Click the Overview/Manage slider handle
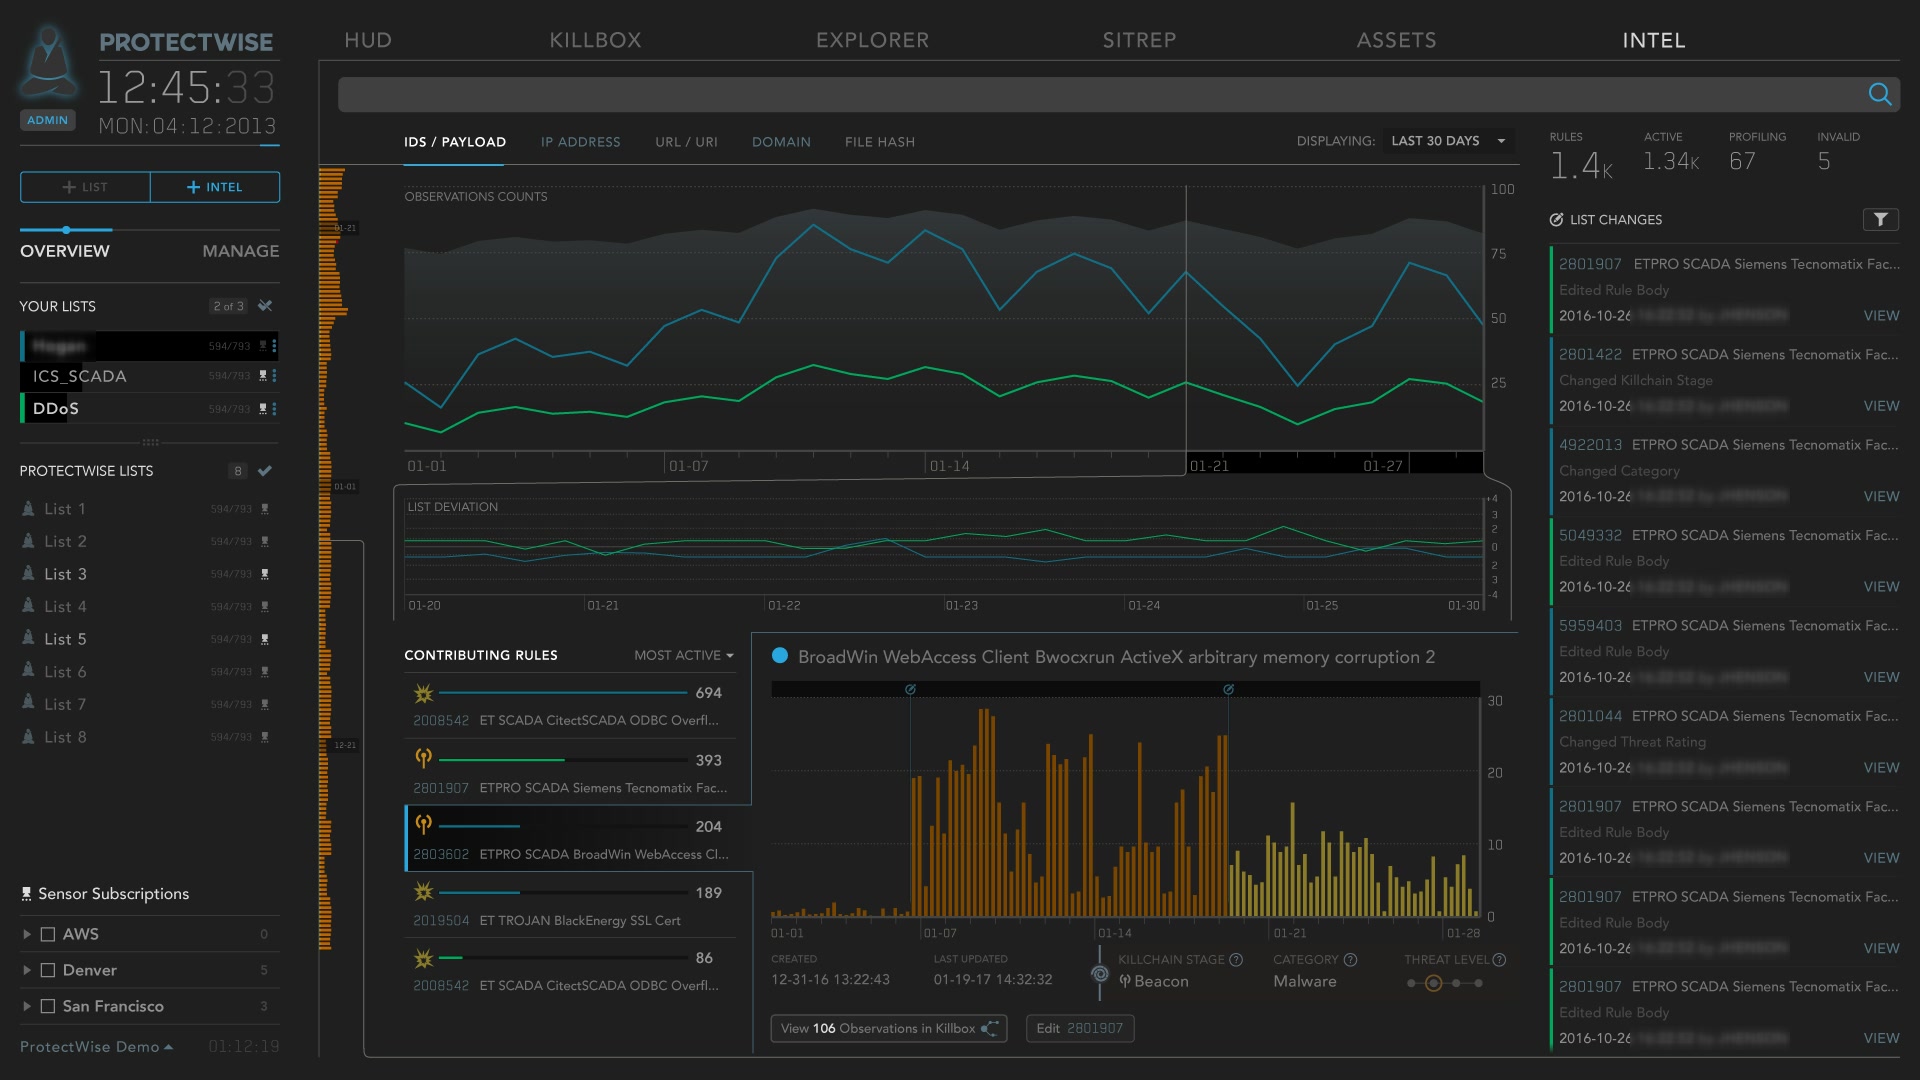Viewport: 1920px width, 1080px height. [x=66, y=230]
